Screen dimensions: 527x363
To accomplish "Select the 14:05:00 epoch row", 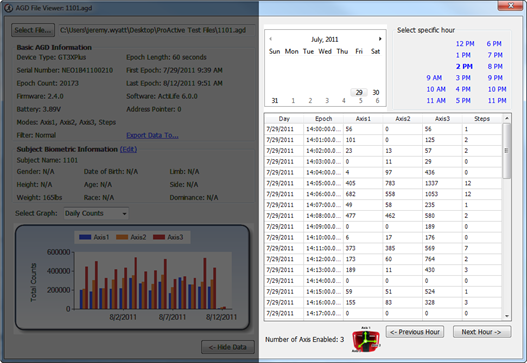I will (383, 184).
